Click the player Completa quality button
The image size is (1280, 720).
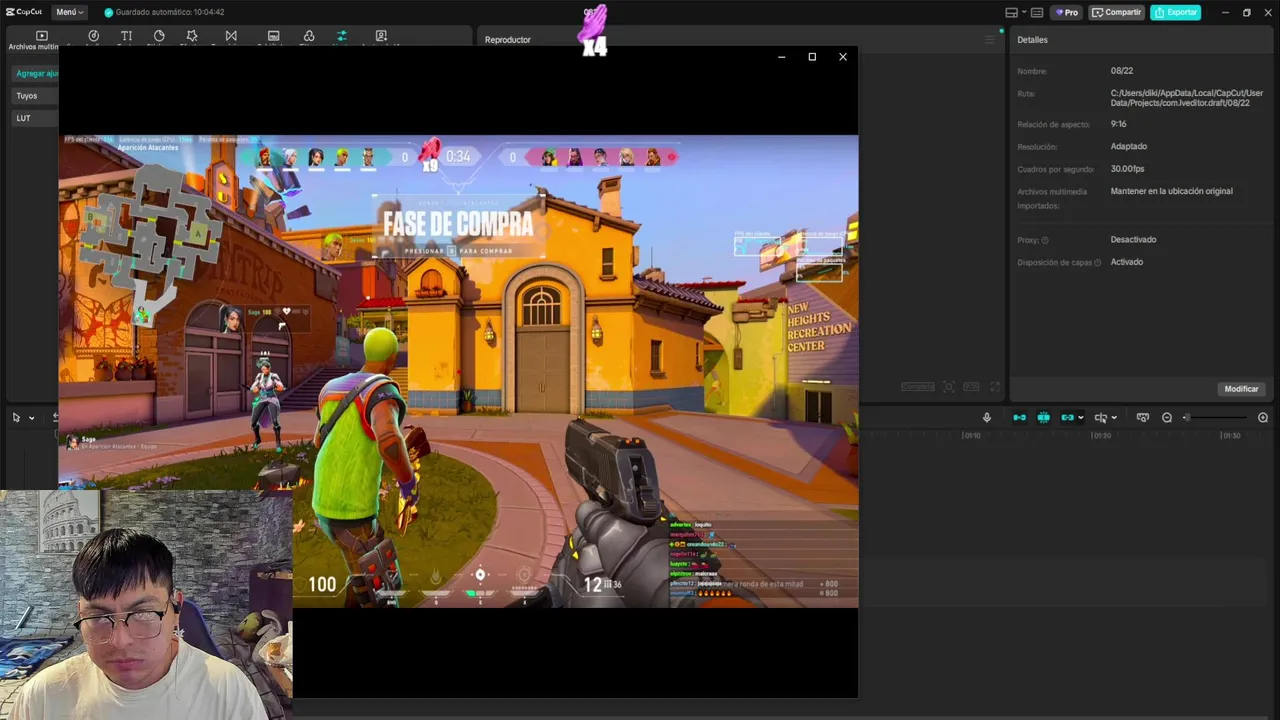pos(918,387)
